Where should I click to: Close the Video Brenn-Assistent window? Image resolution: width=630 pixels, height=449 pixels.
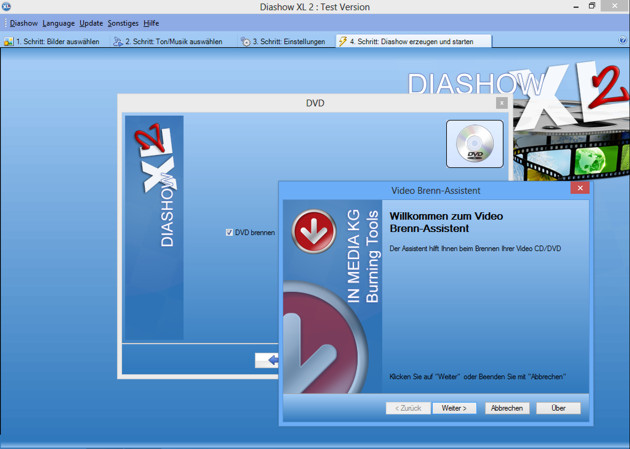point(580,188)
